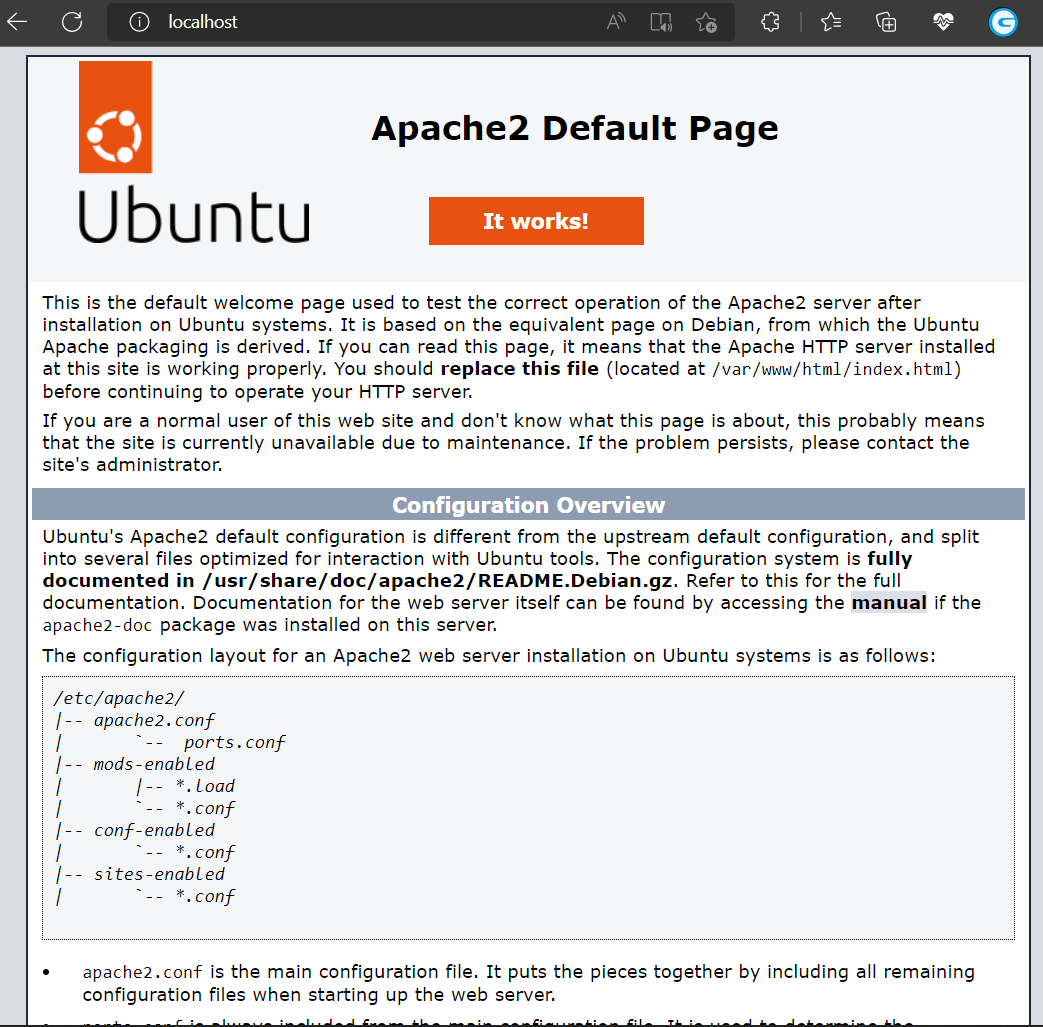Open the Extensions puzzle icon
The height and width of the screenshot is (1027, 1043).
point(770,22)
